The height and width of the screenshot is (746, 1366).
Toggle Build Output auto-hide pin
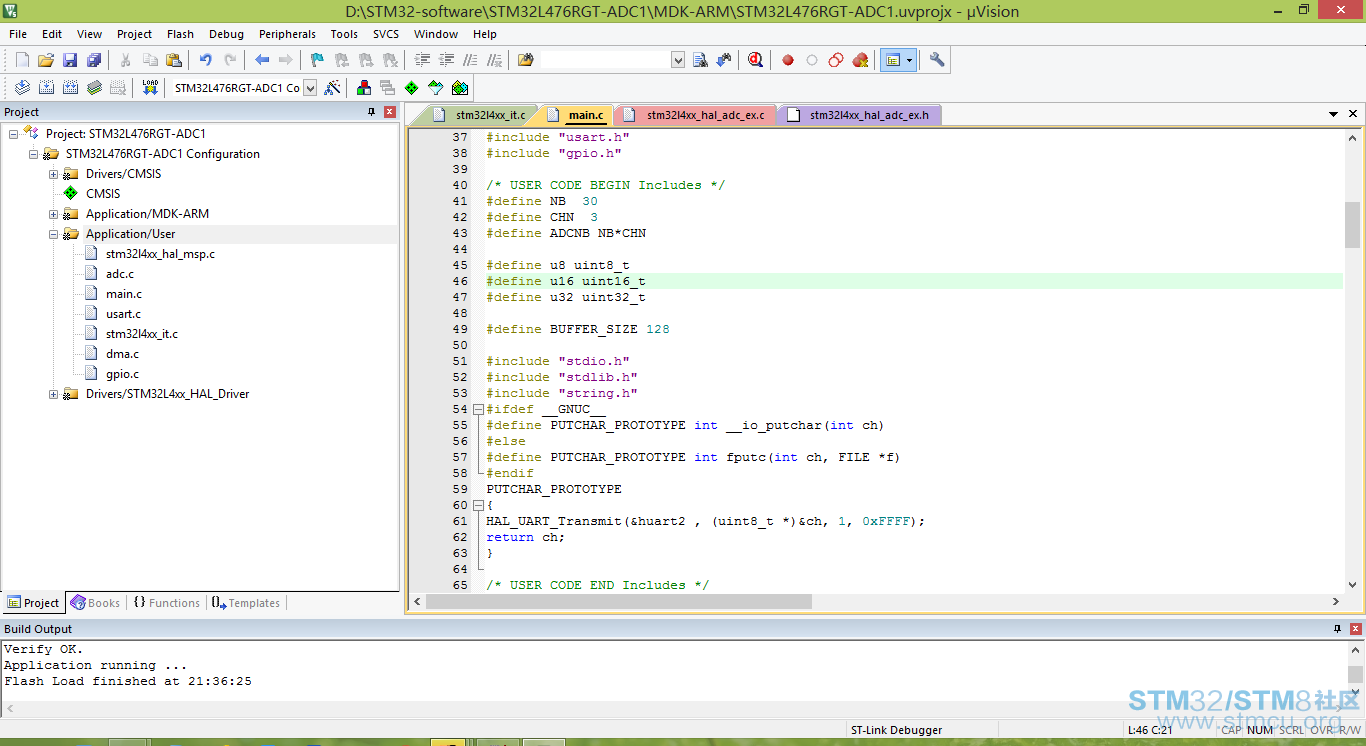click(1338, 629)
